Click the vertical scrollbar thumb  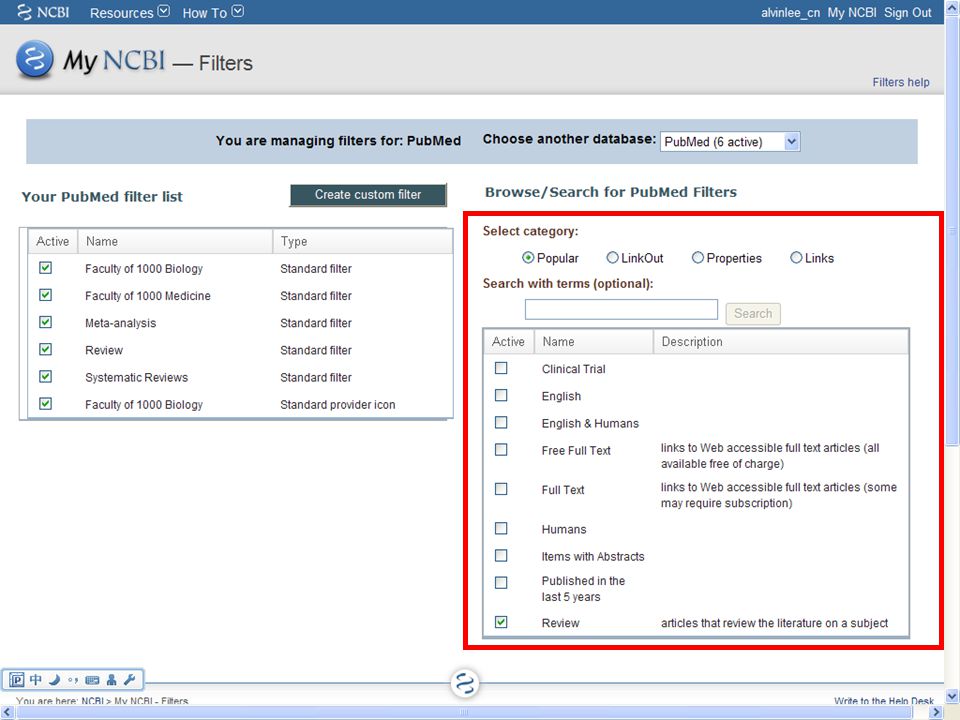pos(952,233)
